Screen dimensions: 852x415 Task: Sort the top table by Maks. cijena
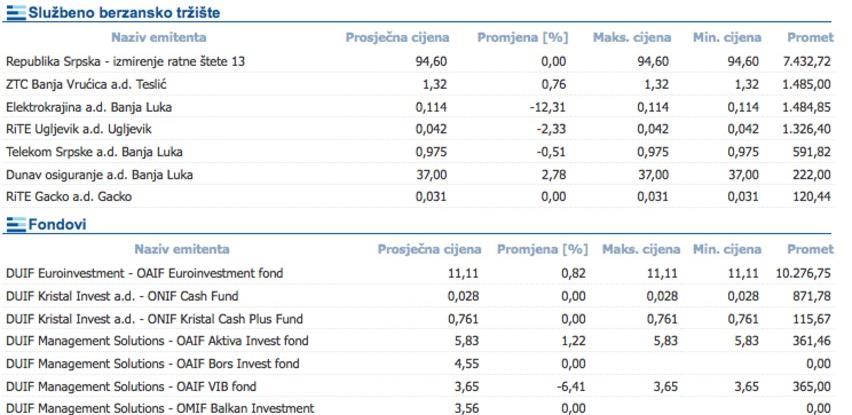click(630, 38)
